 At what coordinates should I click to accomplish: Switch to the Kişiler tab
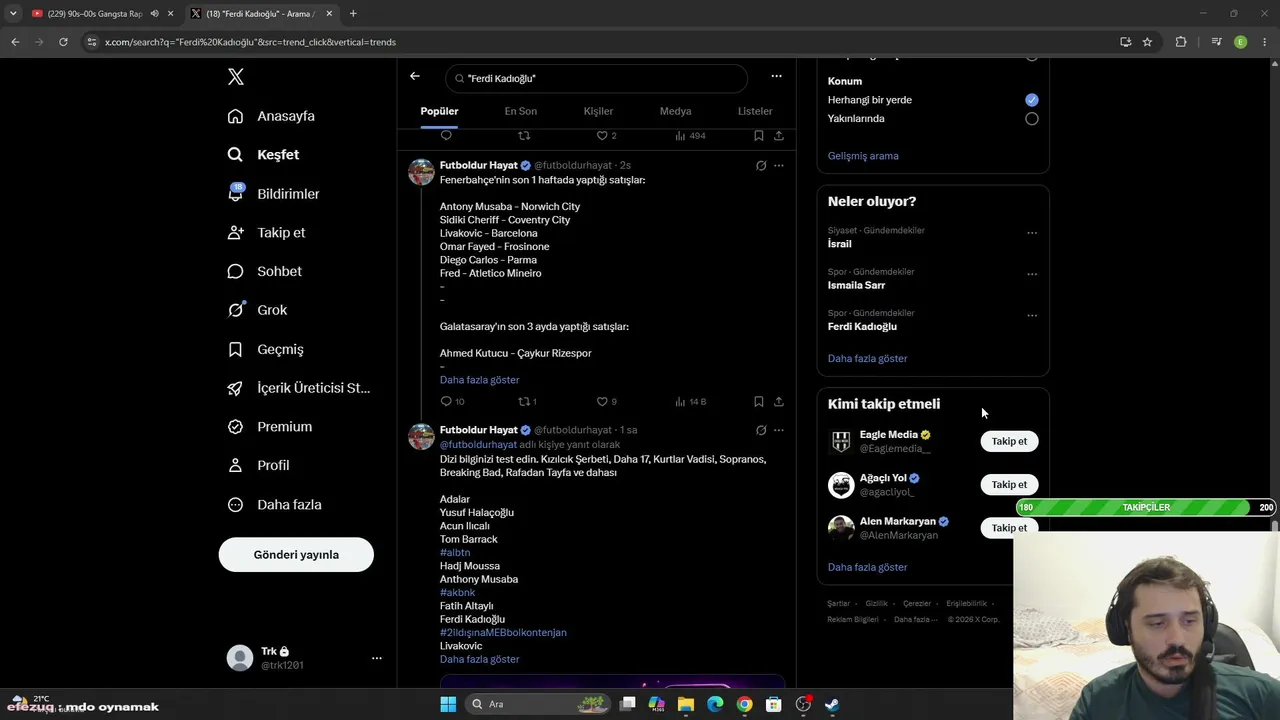598,111
